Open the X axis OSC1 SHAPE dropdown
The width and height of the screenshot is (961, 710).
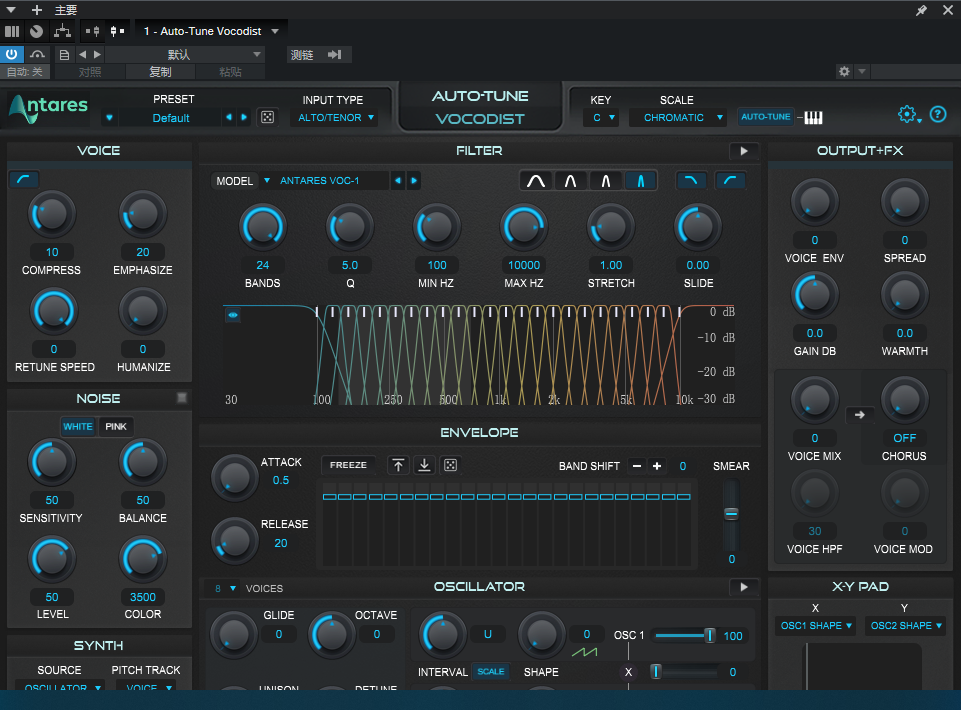(816, 625)
